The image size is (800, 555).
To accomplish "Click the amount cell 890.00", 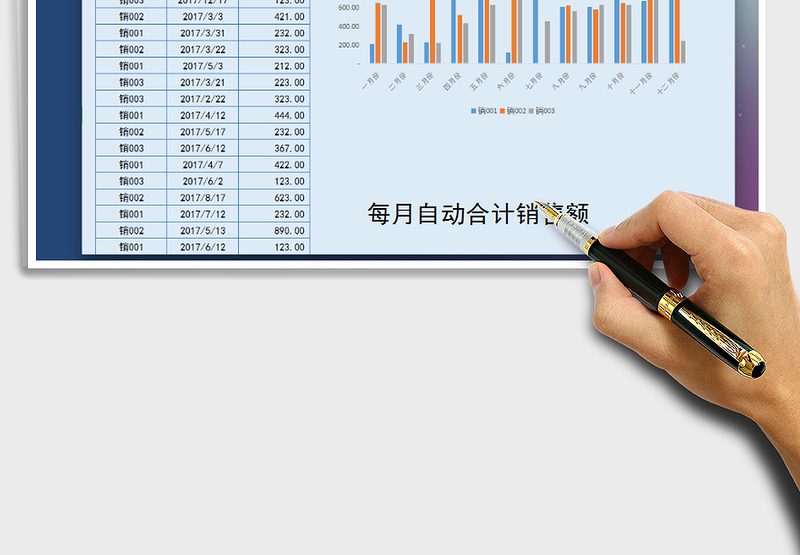I will point(274,231).
